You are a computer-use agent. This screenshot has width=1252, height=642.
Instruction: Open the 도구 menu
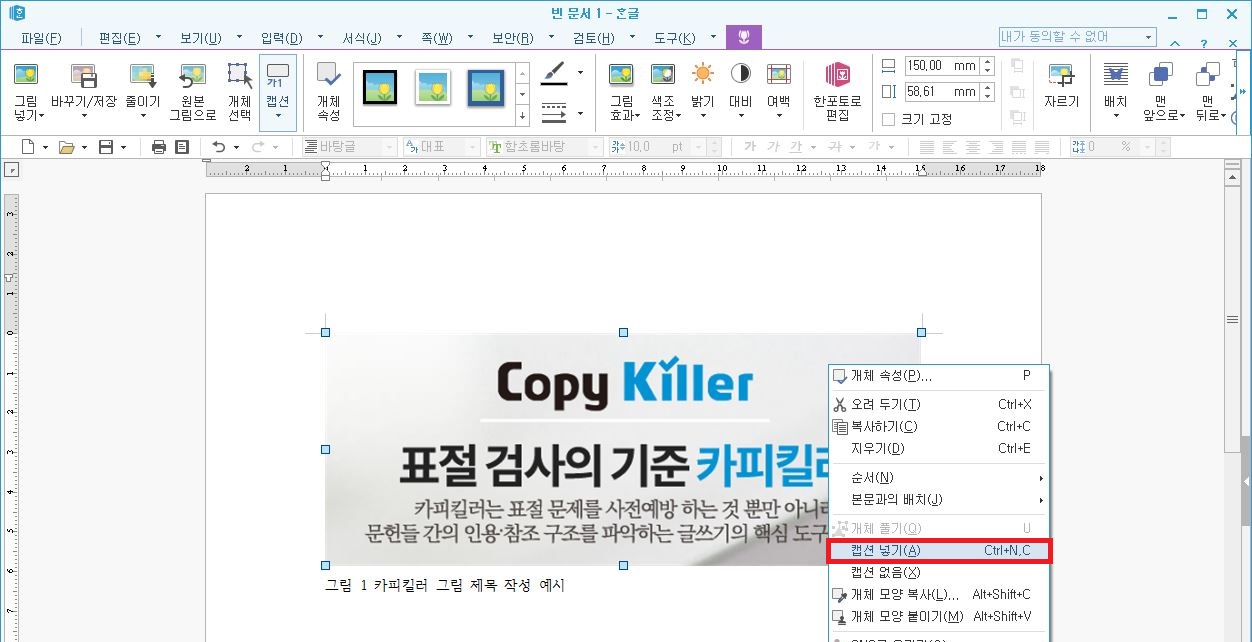coord(674,38)
